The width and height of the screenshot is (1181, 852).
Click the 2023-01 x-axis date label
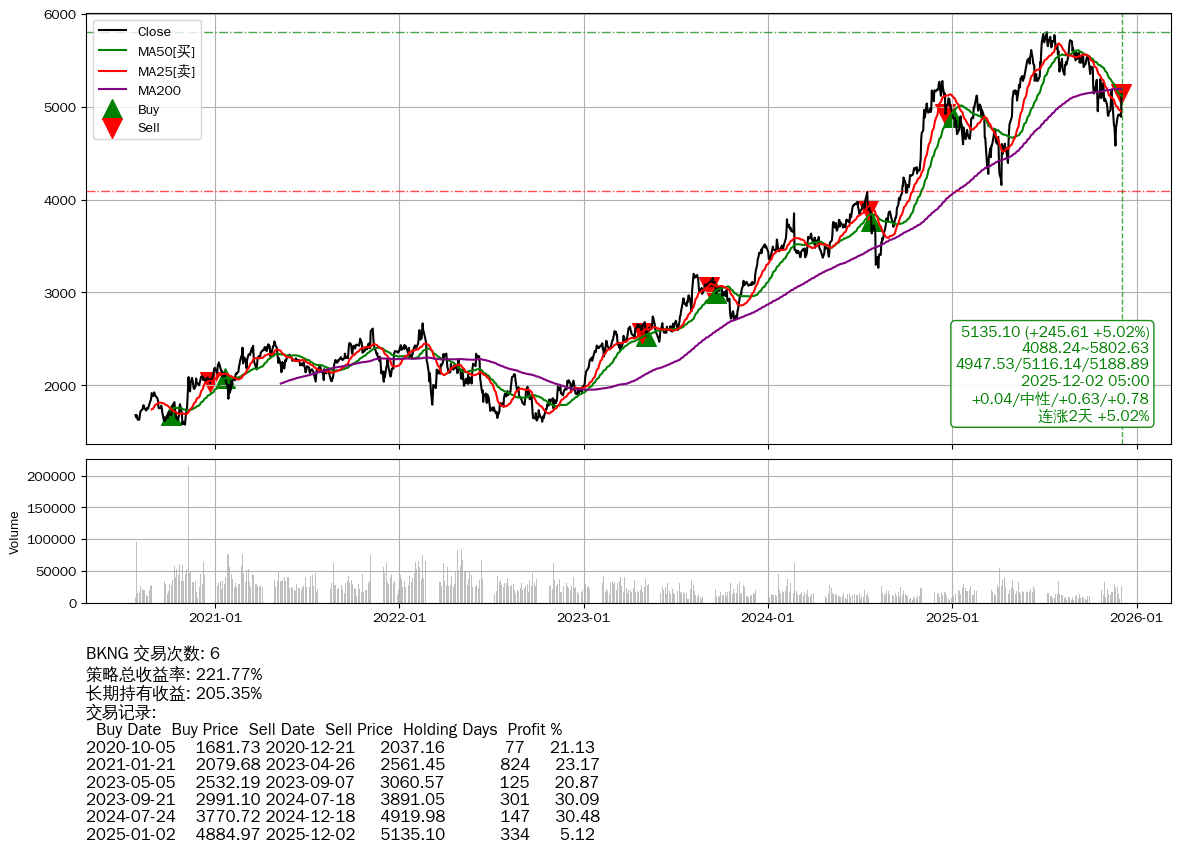pos(583,618)
